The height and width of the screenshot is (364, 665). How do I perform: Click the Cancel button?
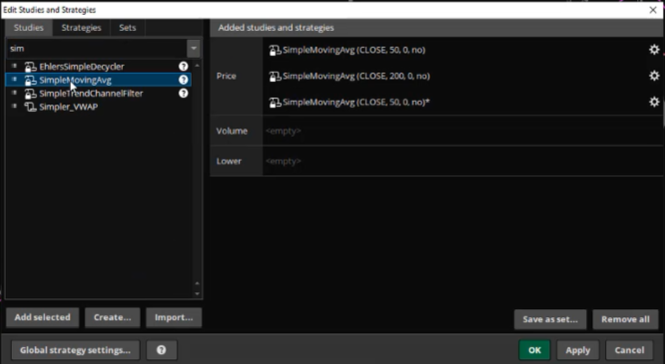coord(629,350)
